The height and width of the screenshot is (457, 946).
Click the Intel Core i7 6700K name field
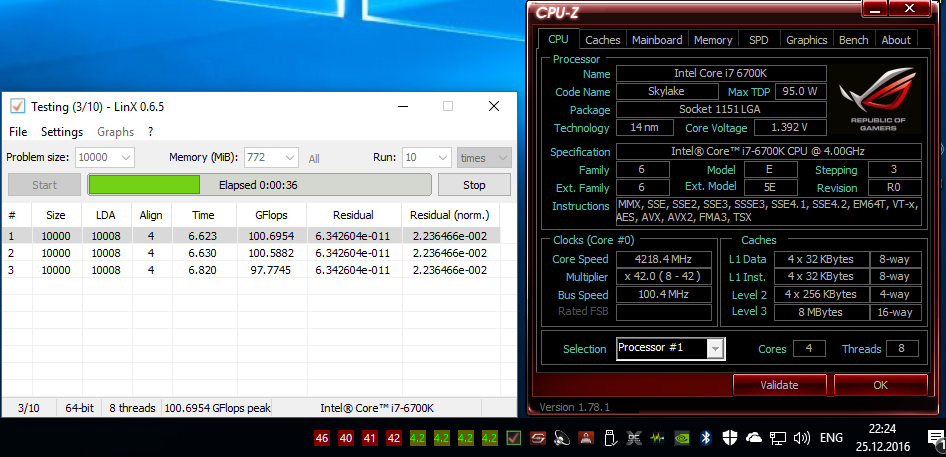coord(721,74)
